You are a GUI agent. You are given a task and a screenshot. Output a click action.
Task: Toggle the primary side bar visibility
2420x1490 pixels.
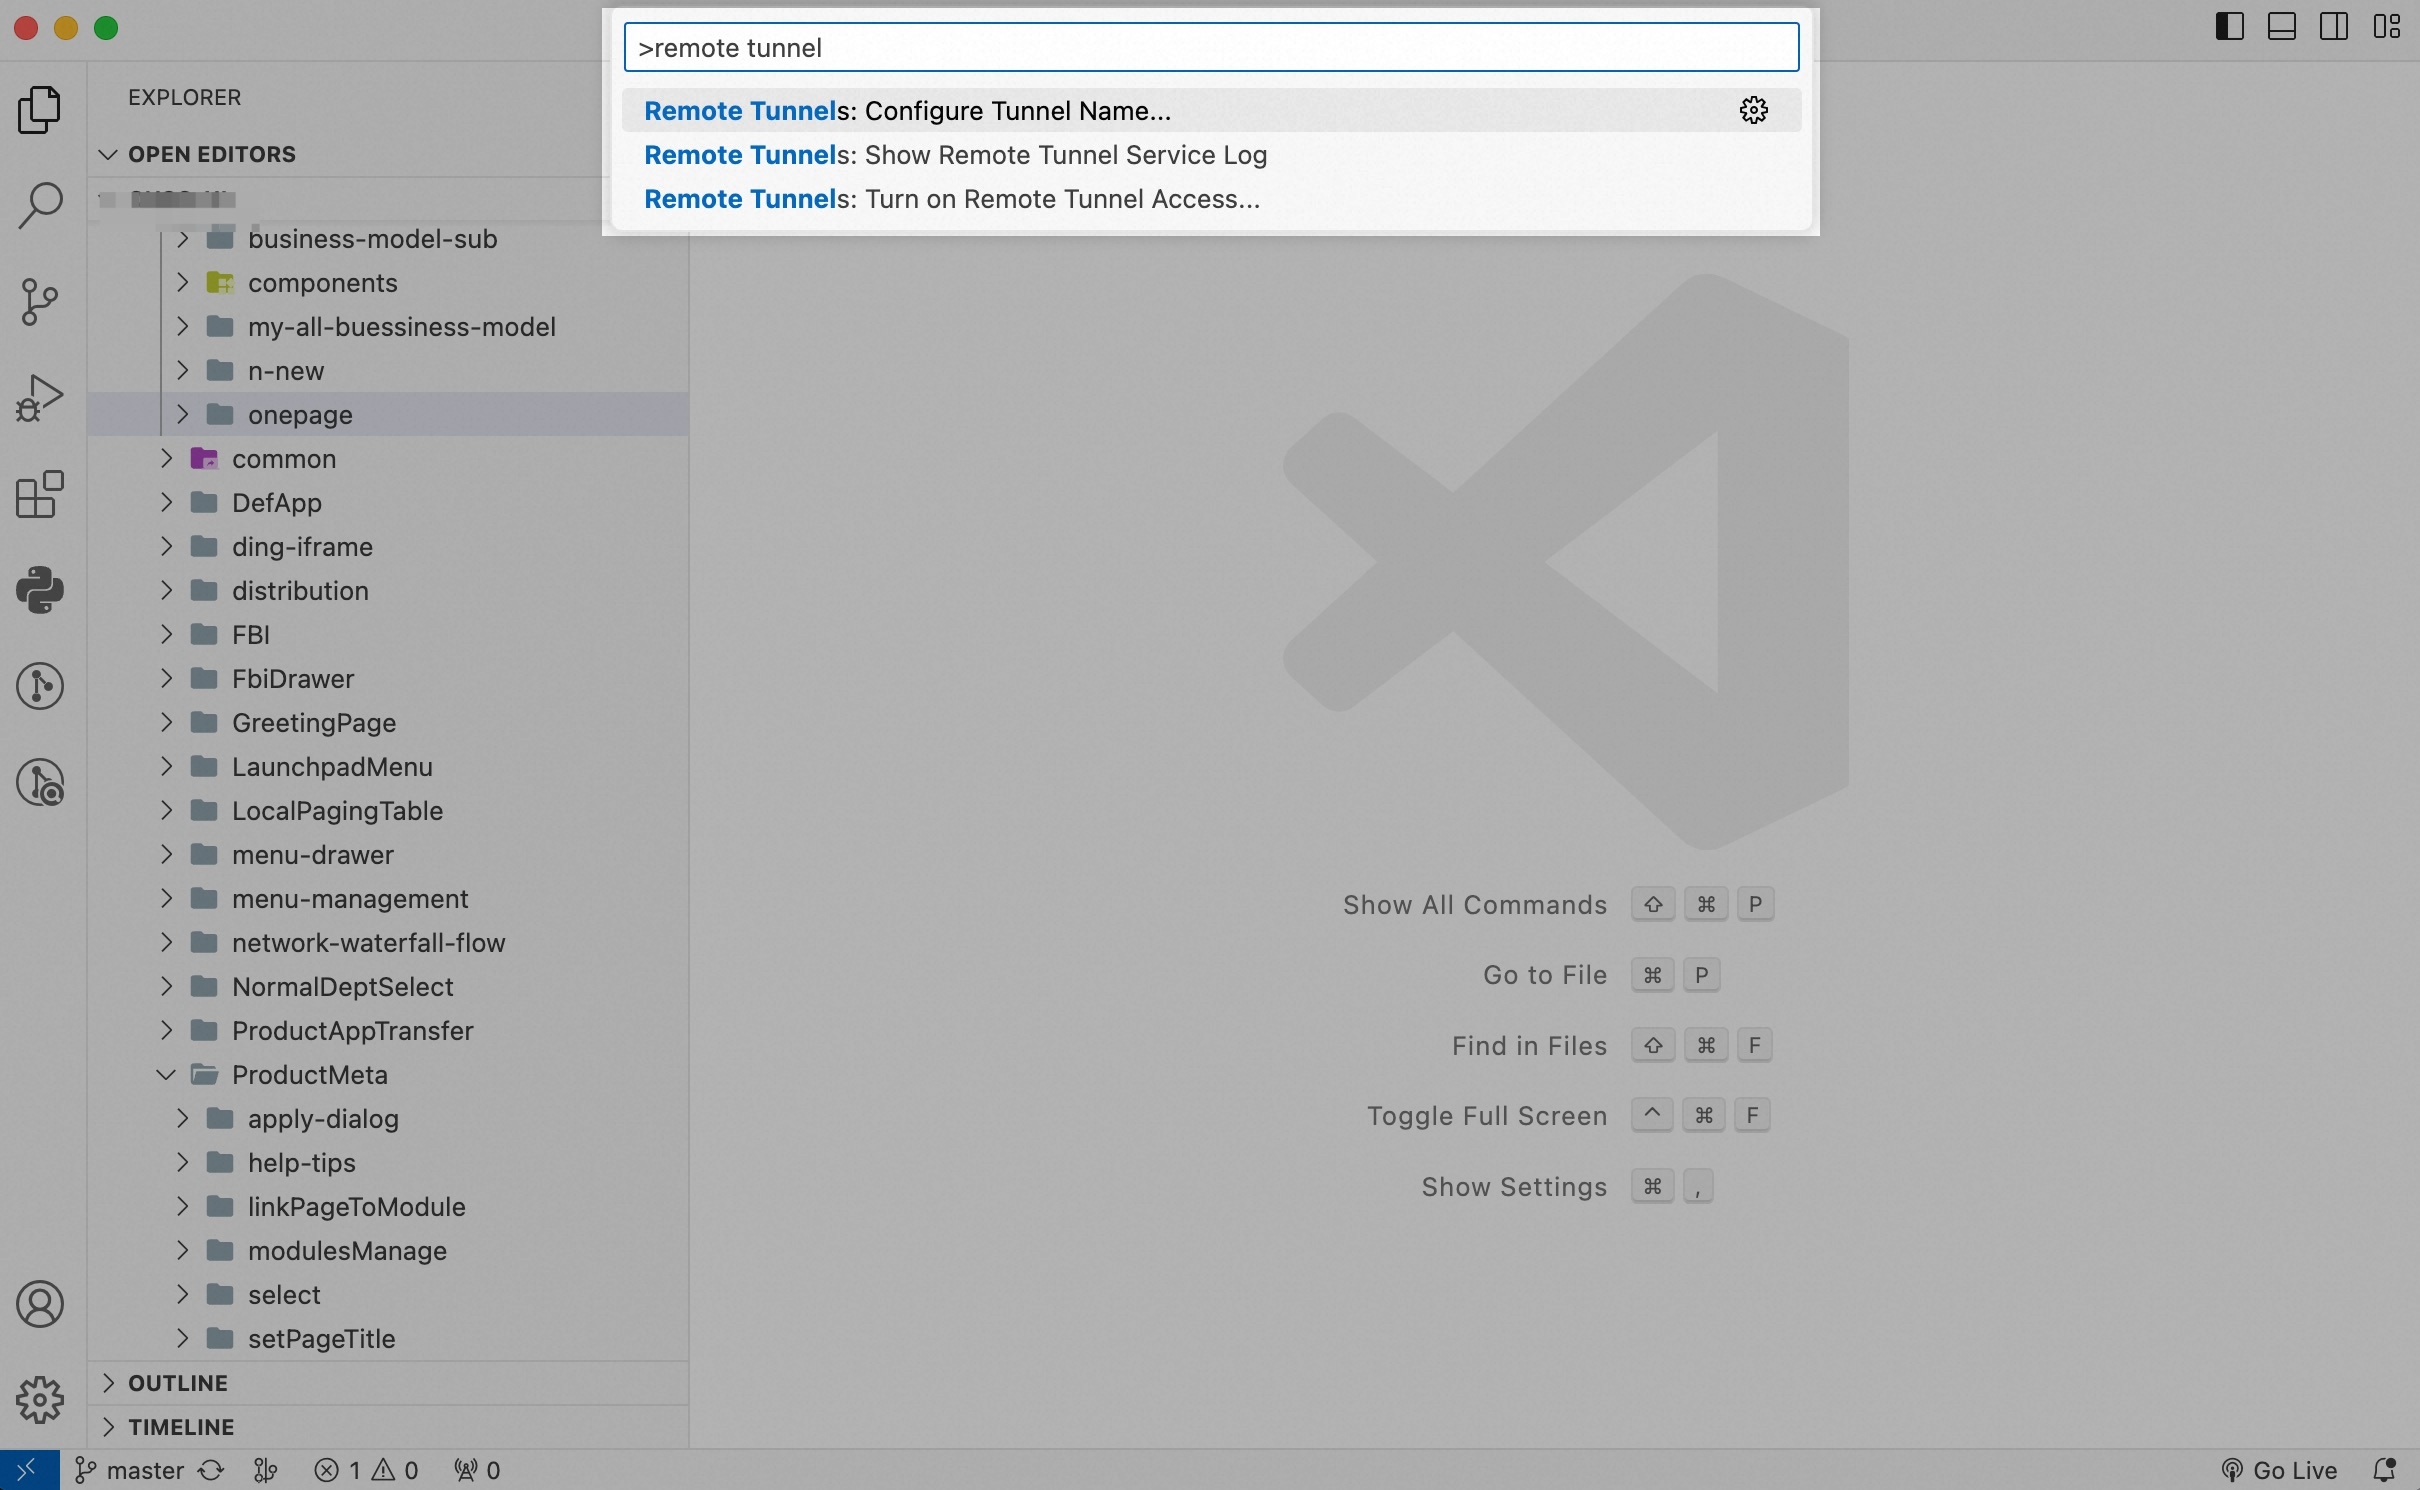(x=2229, y=27)
